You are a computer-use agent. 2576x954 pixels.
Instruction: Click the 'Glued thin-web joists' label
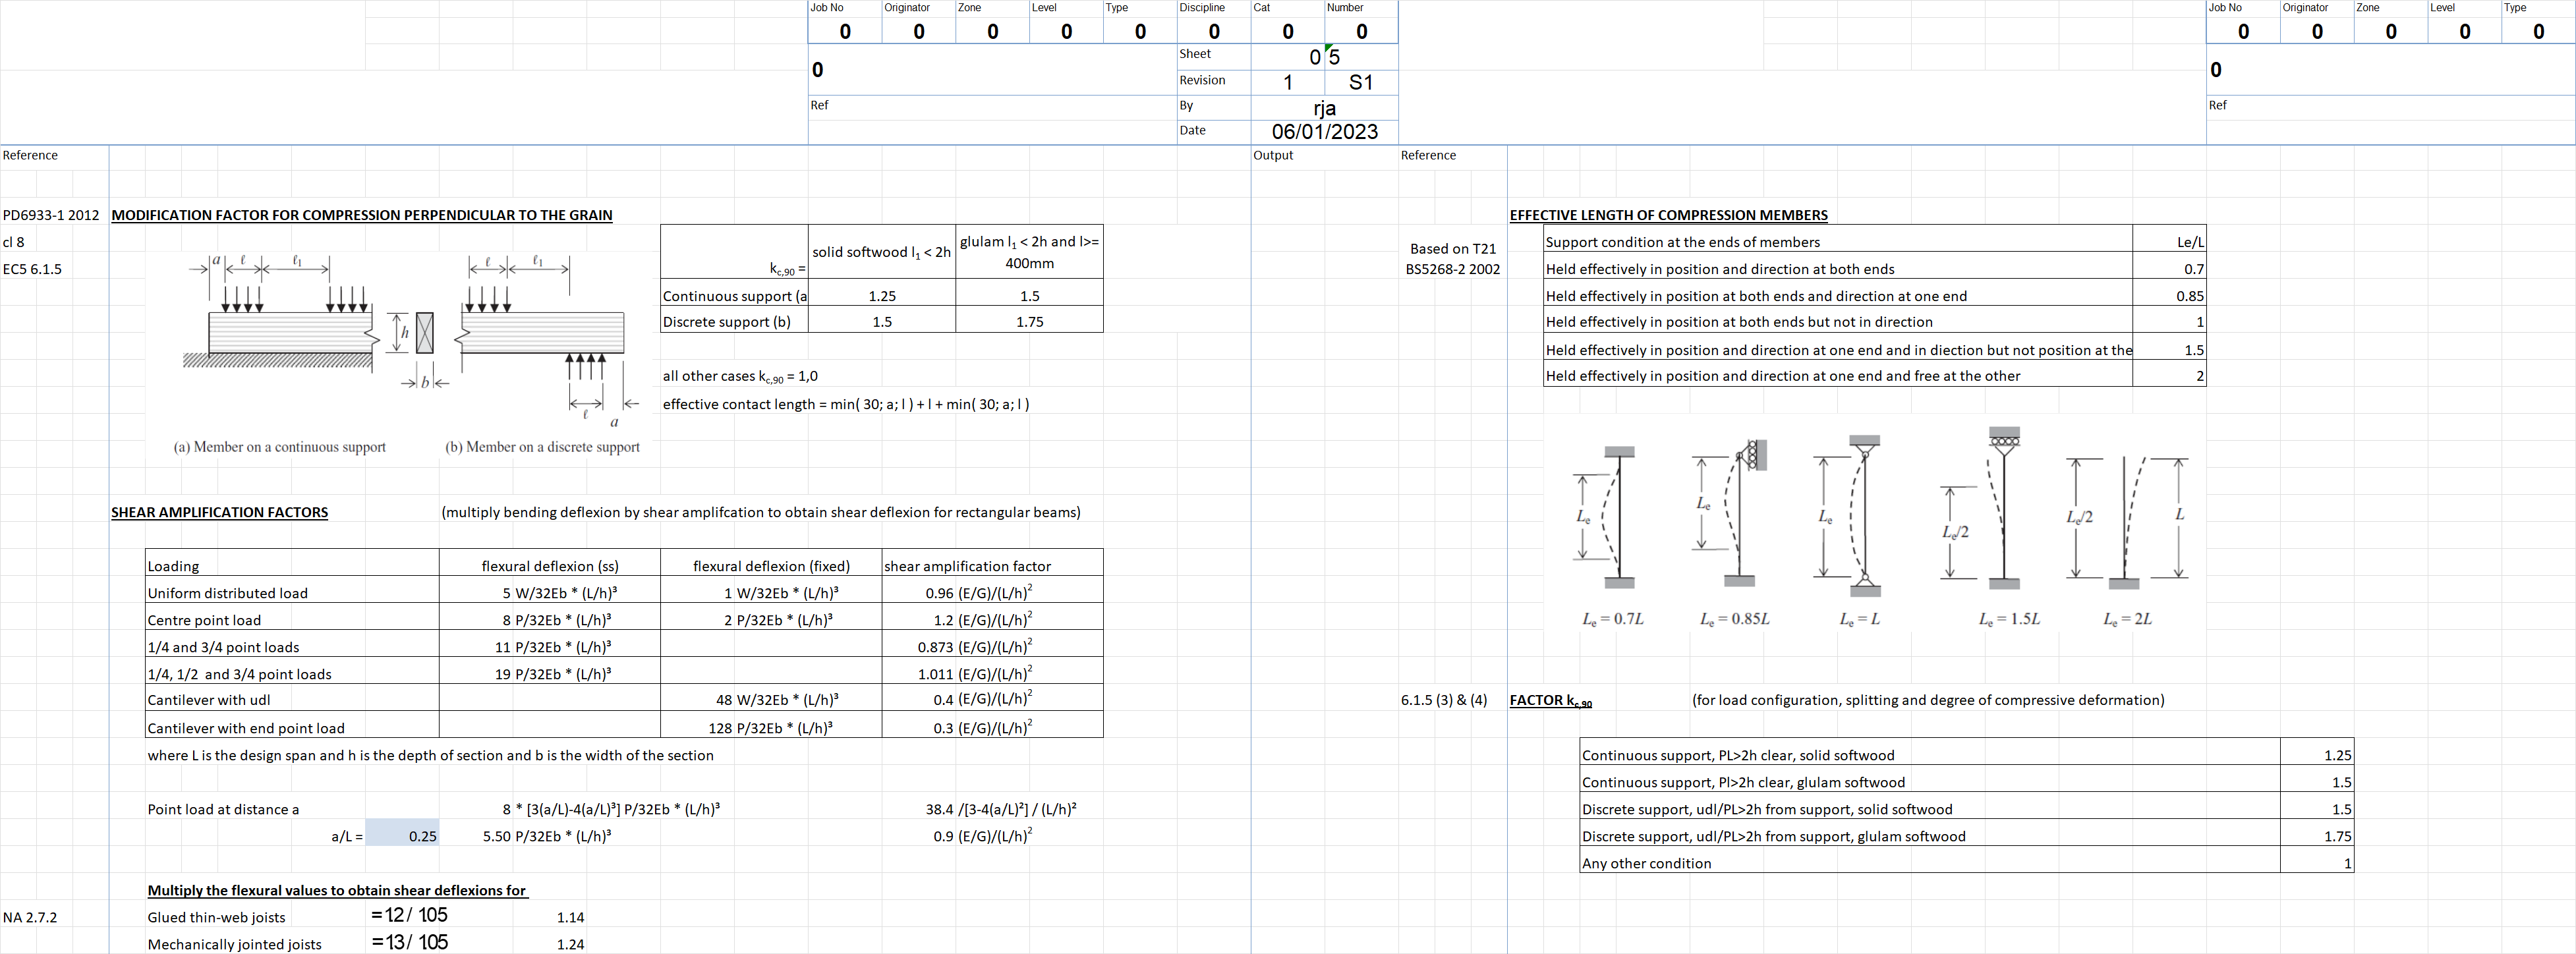coord(216,917)
